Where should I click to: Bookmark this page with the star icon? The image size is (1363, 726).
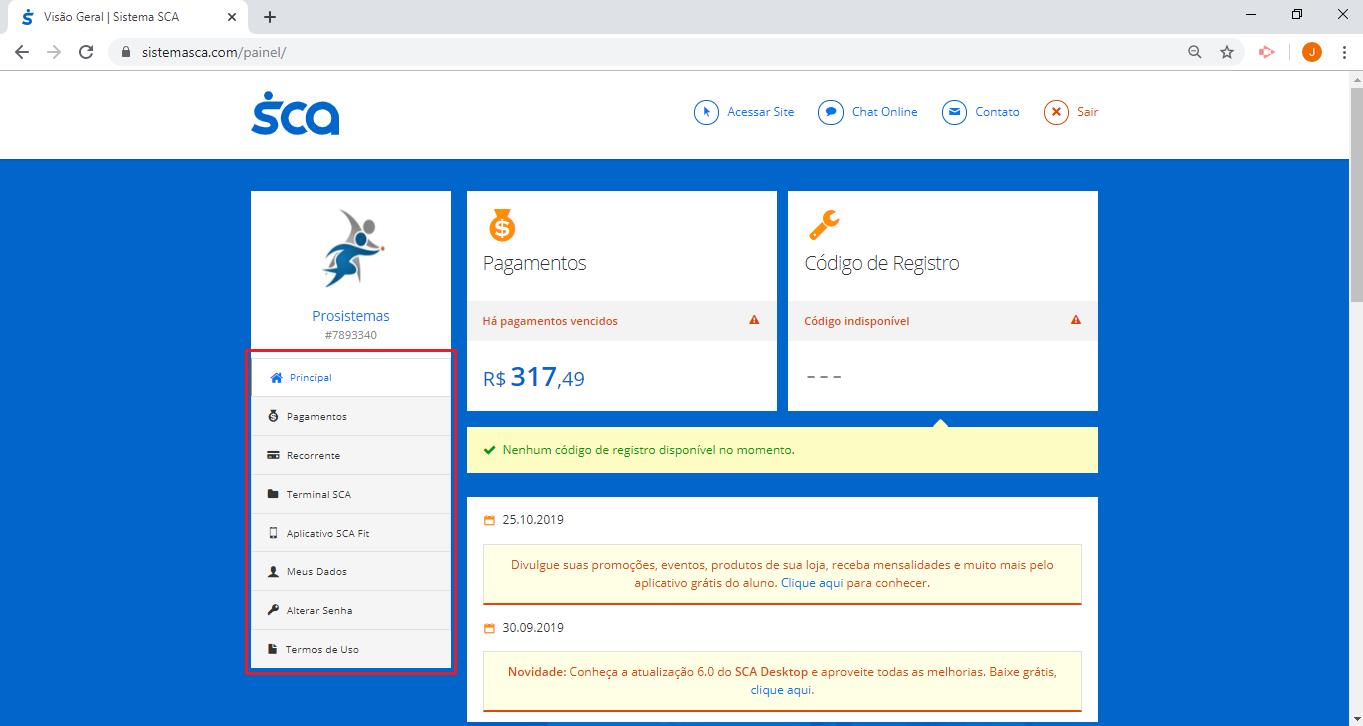click(1227, 52)
